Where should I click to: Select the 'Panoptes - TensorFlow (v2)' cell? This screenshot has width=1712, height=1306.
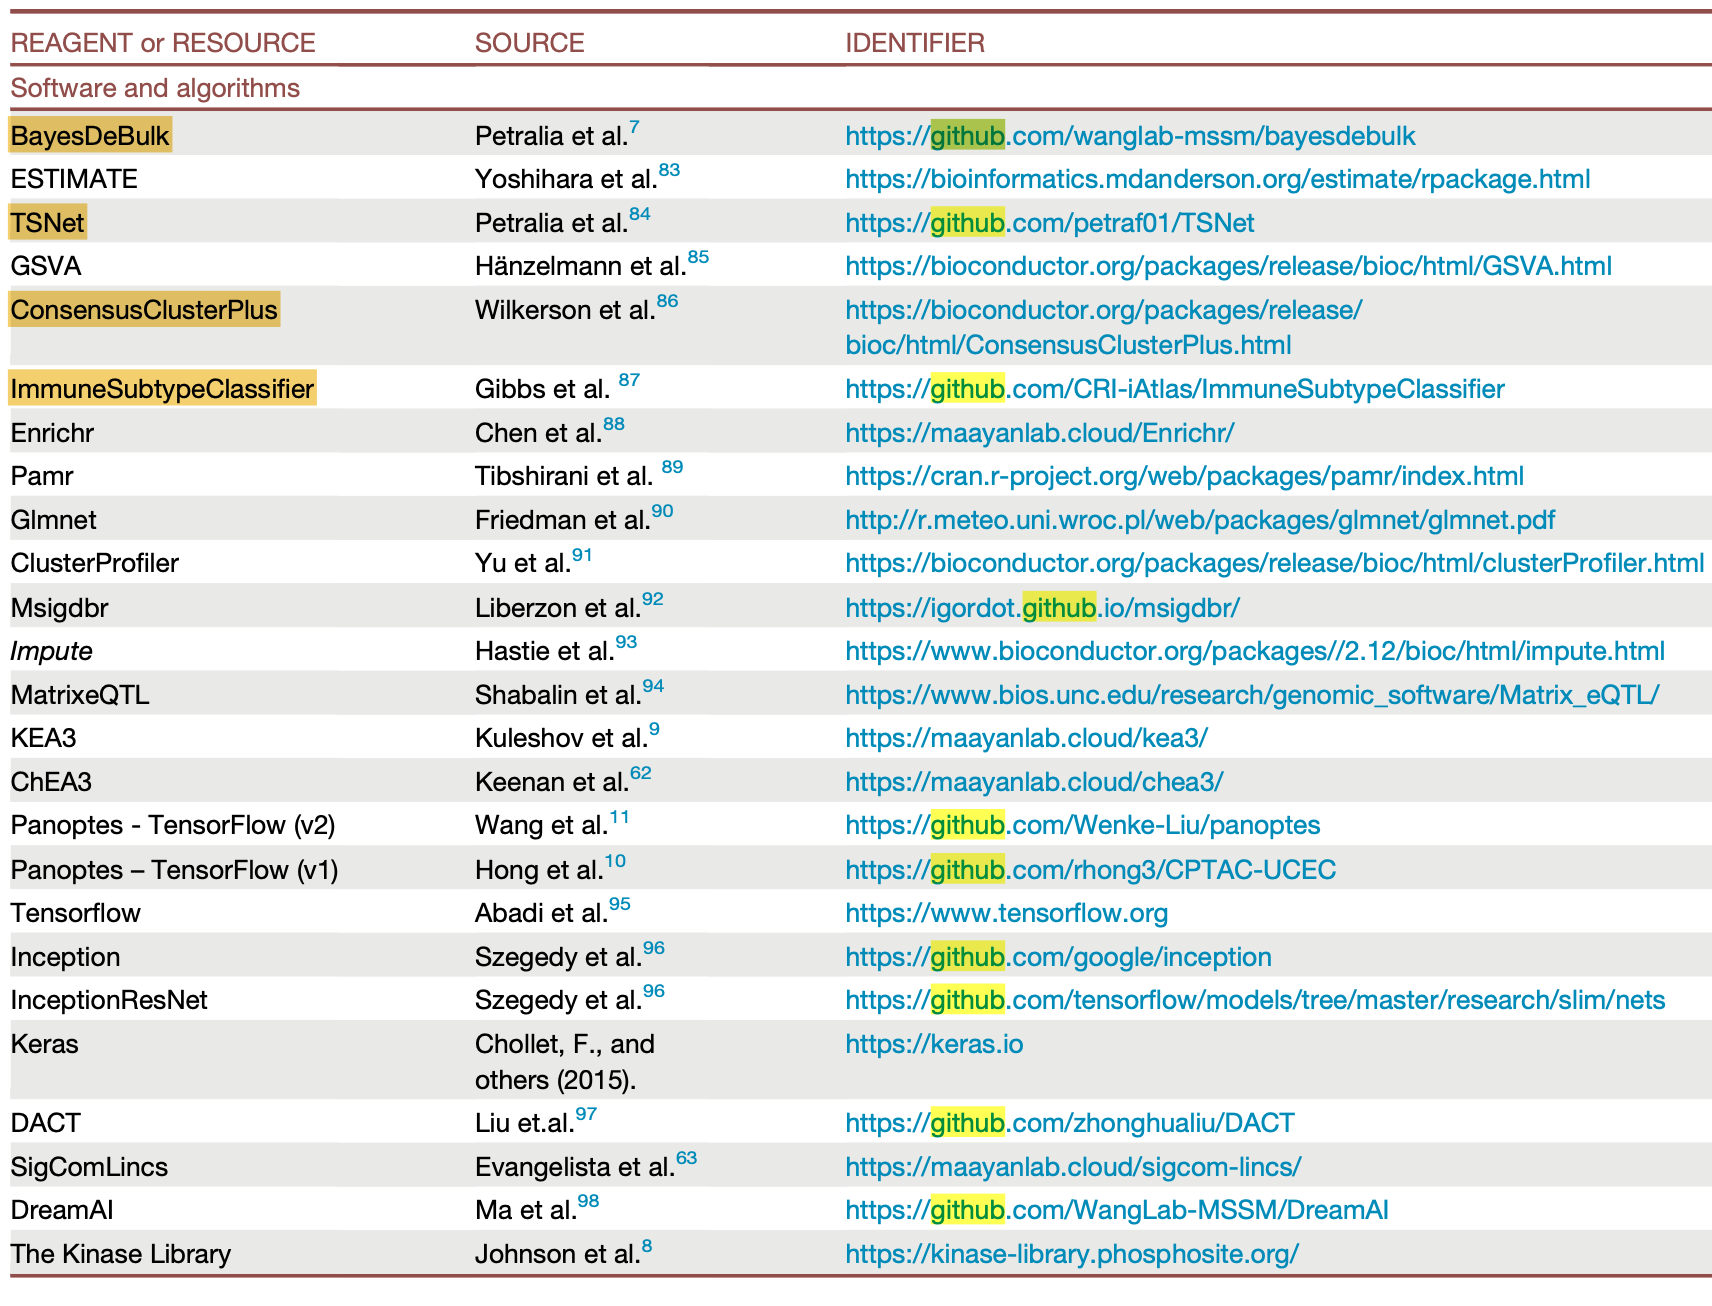tap(173, 825)
